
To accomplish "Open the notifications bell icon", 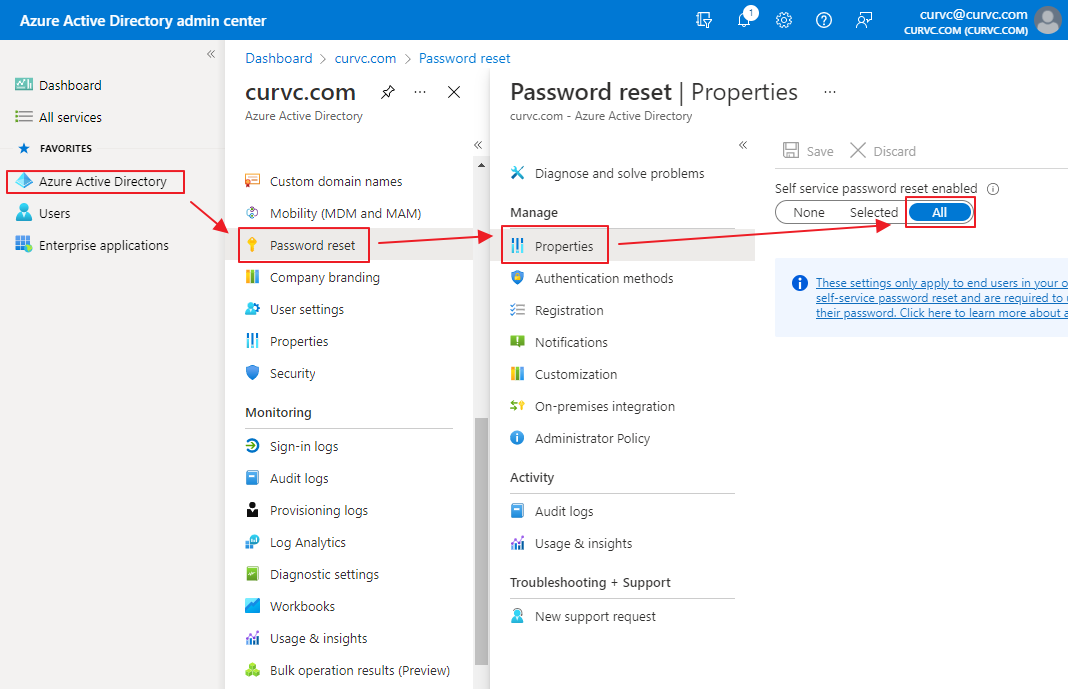I will pos(744,19).
